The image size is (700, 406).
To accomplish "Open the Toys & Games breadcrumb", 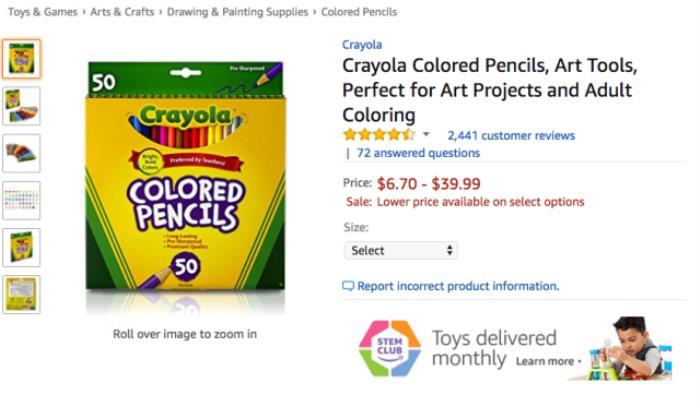I will pos(42,12).
